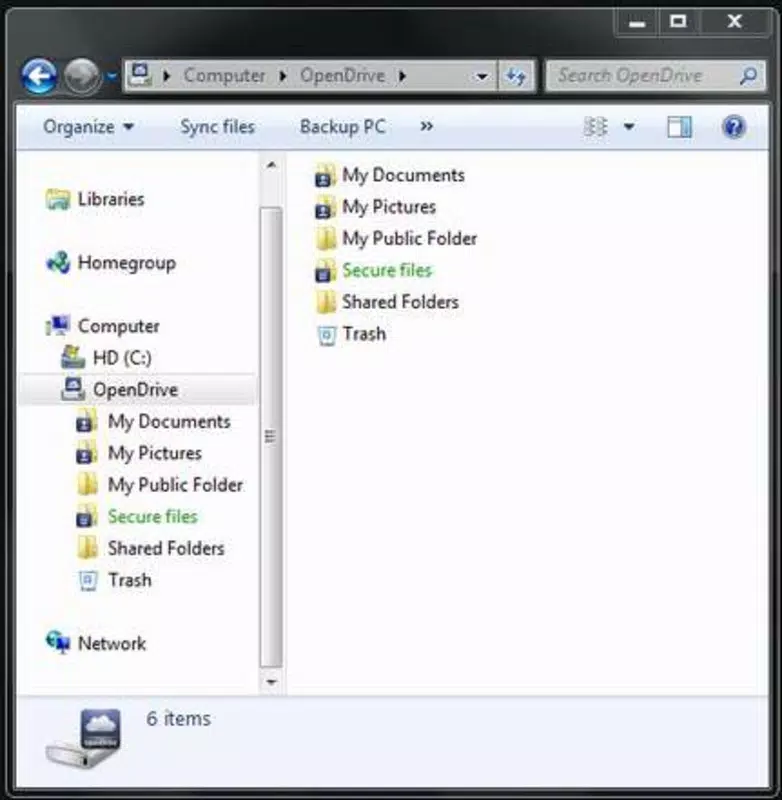
Task: Click Trash bin icon in file list
Action: 326,335
